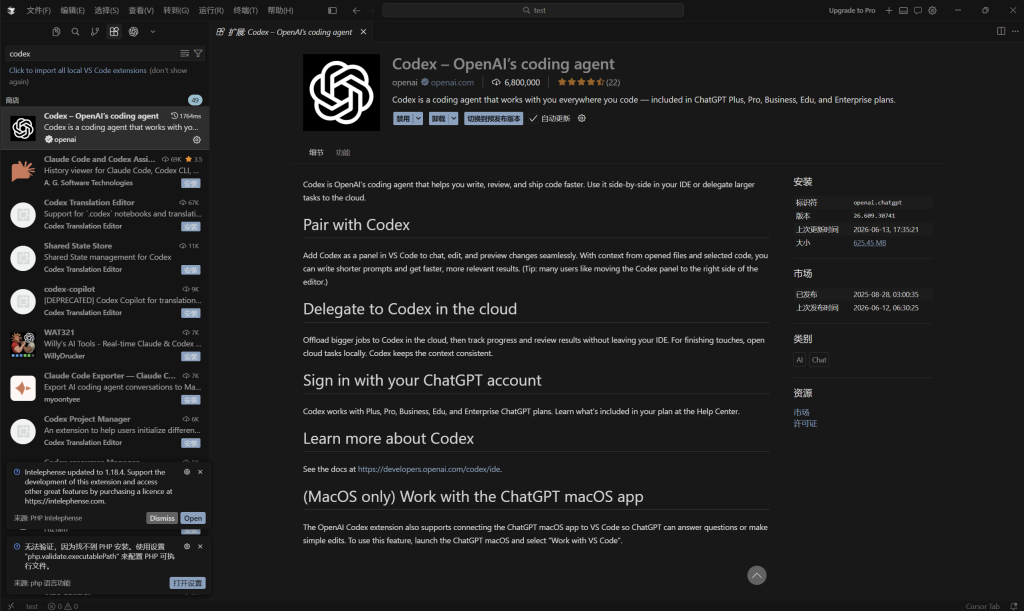Open the chat bubble icon in title bar
The height and width of the screenshot is (611, 1024).
click(x=918, y=10)
